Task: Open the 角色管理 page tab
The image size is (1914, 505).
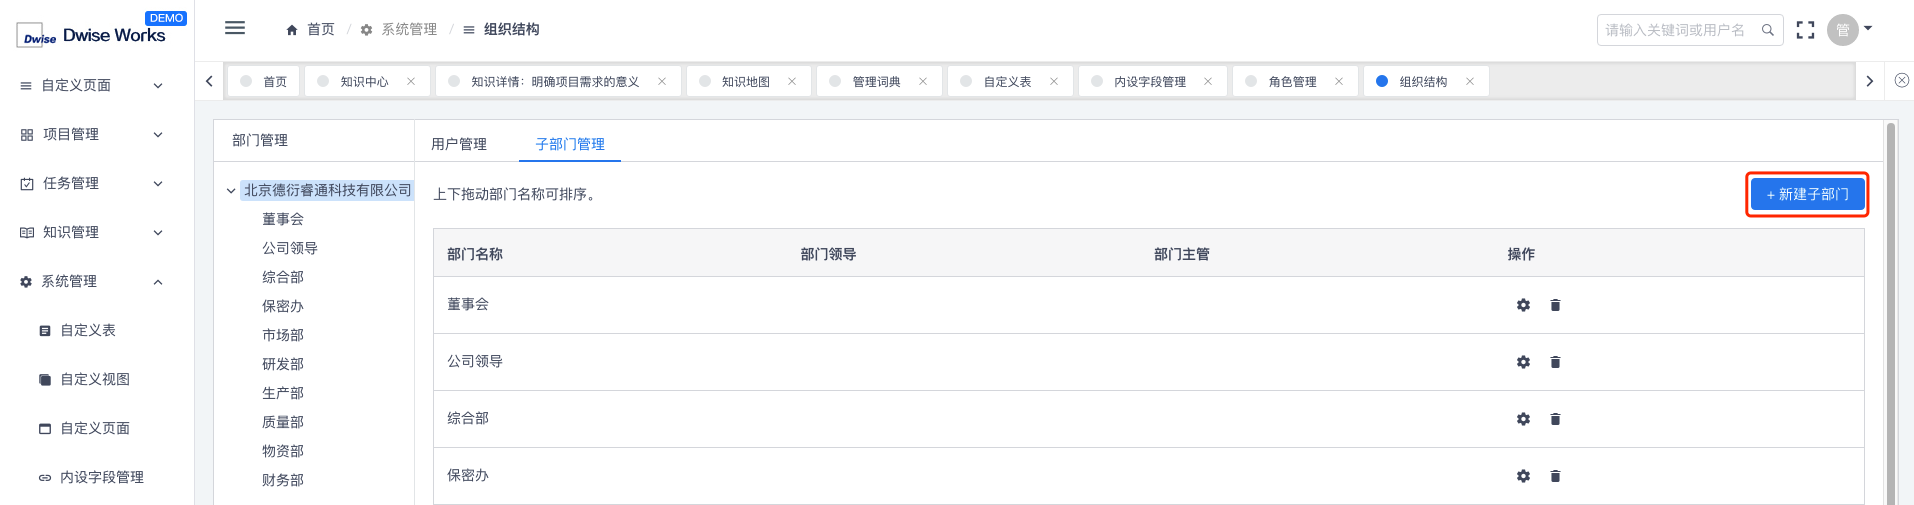Action: [1292, 82]
